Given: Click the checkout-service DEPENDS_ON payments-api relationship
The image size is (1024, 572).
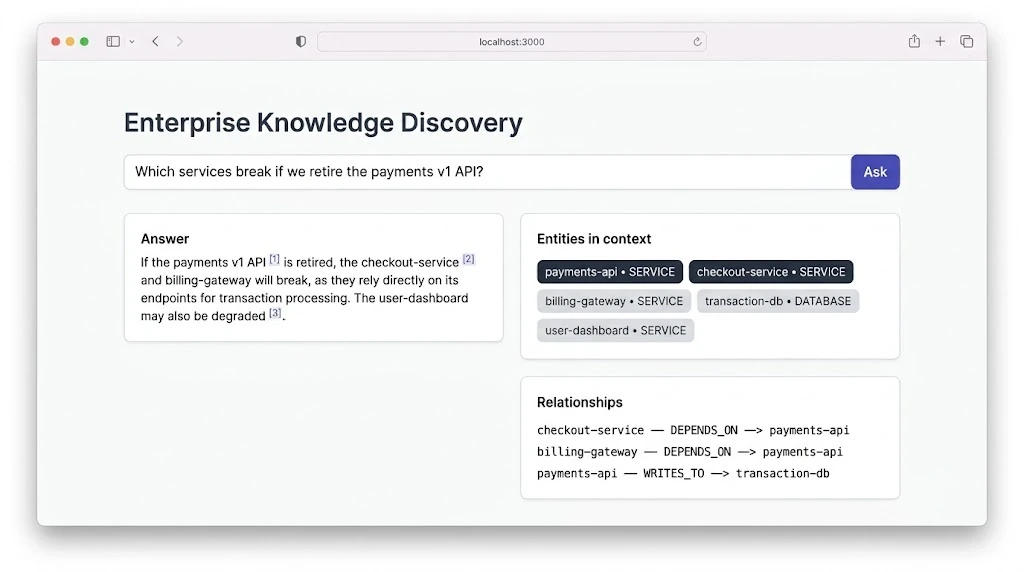Looking at the screenshot, I should point(693,430).
